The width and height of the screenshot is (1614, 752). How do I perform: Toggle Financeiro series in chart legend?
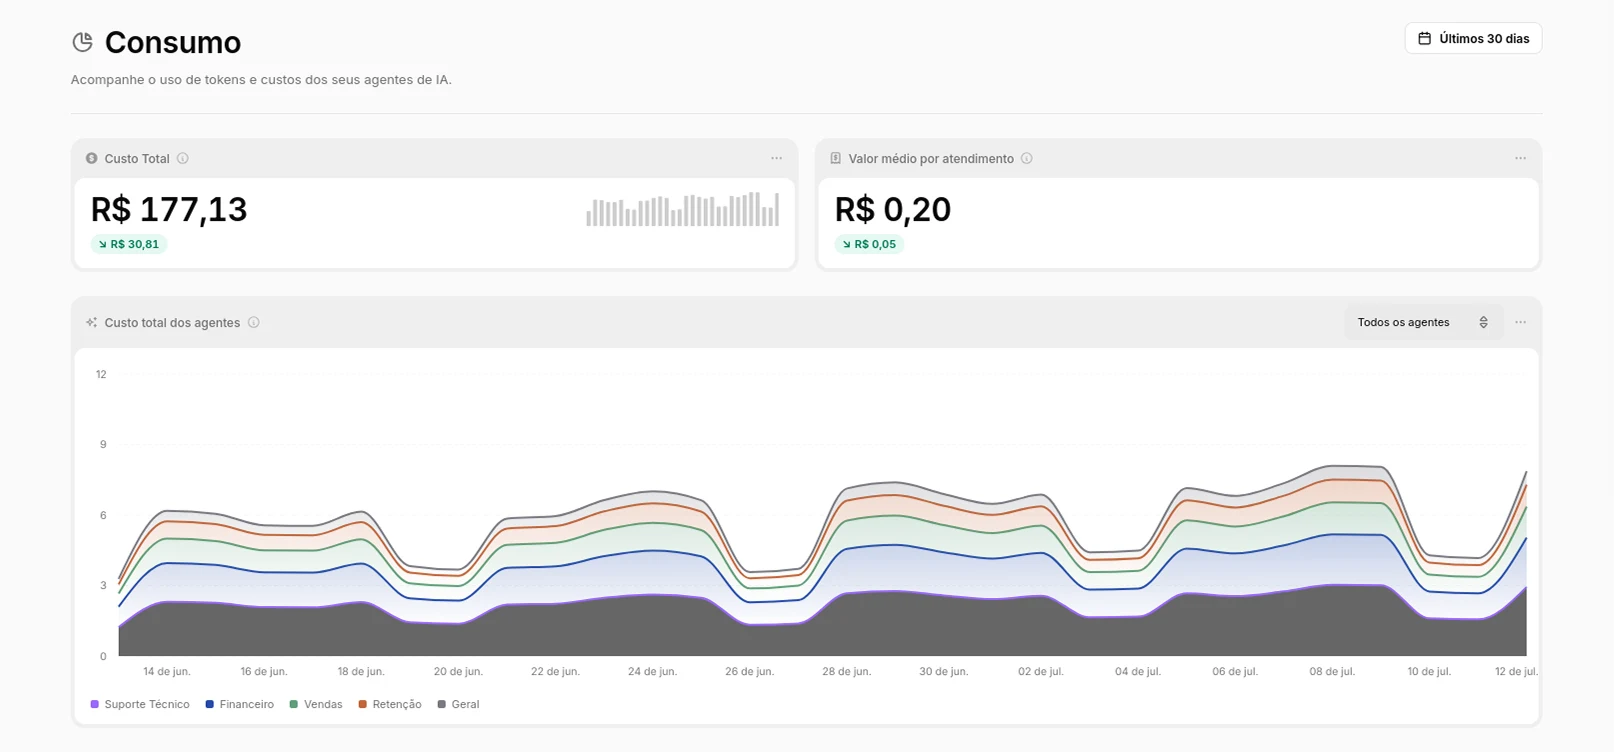pyautogui.click(x=240, y=704)
